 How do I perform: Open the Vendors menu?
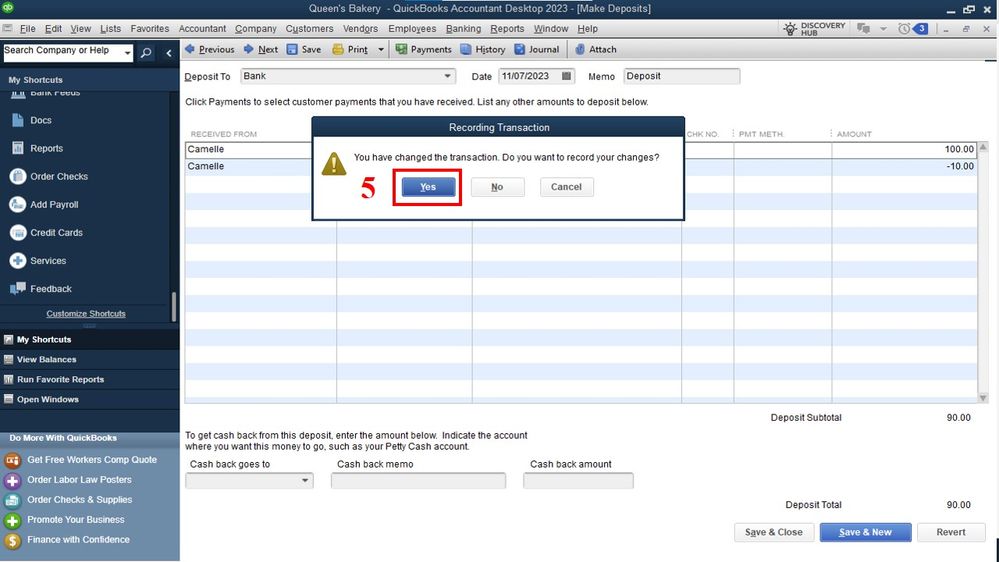click(361, 29)
